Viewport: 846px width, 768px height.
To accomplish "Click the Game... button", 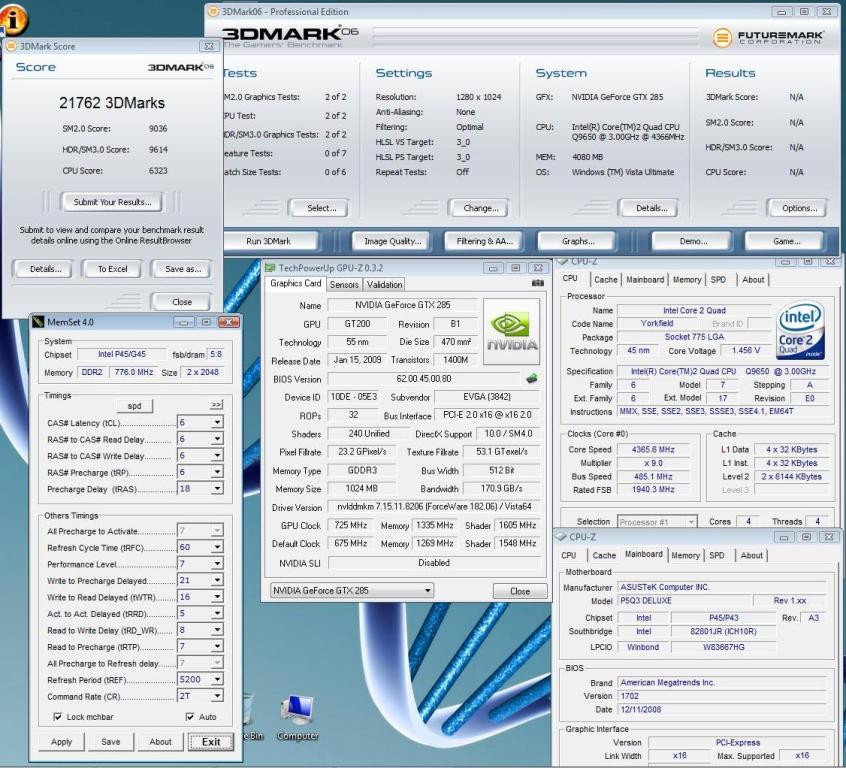I will pos(786,241).
